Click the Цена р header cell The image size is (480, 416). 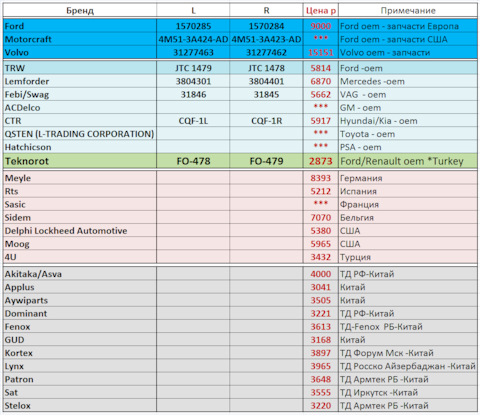[321, 10]
